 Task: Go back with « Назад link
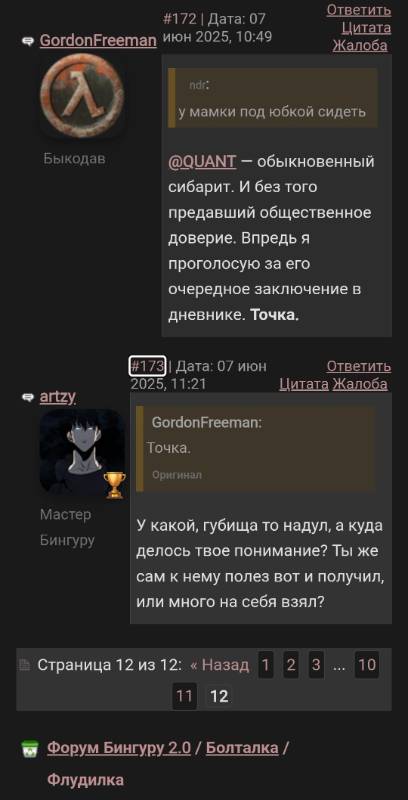tap(220, 665)
